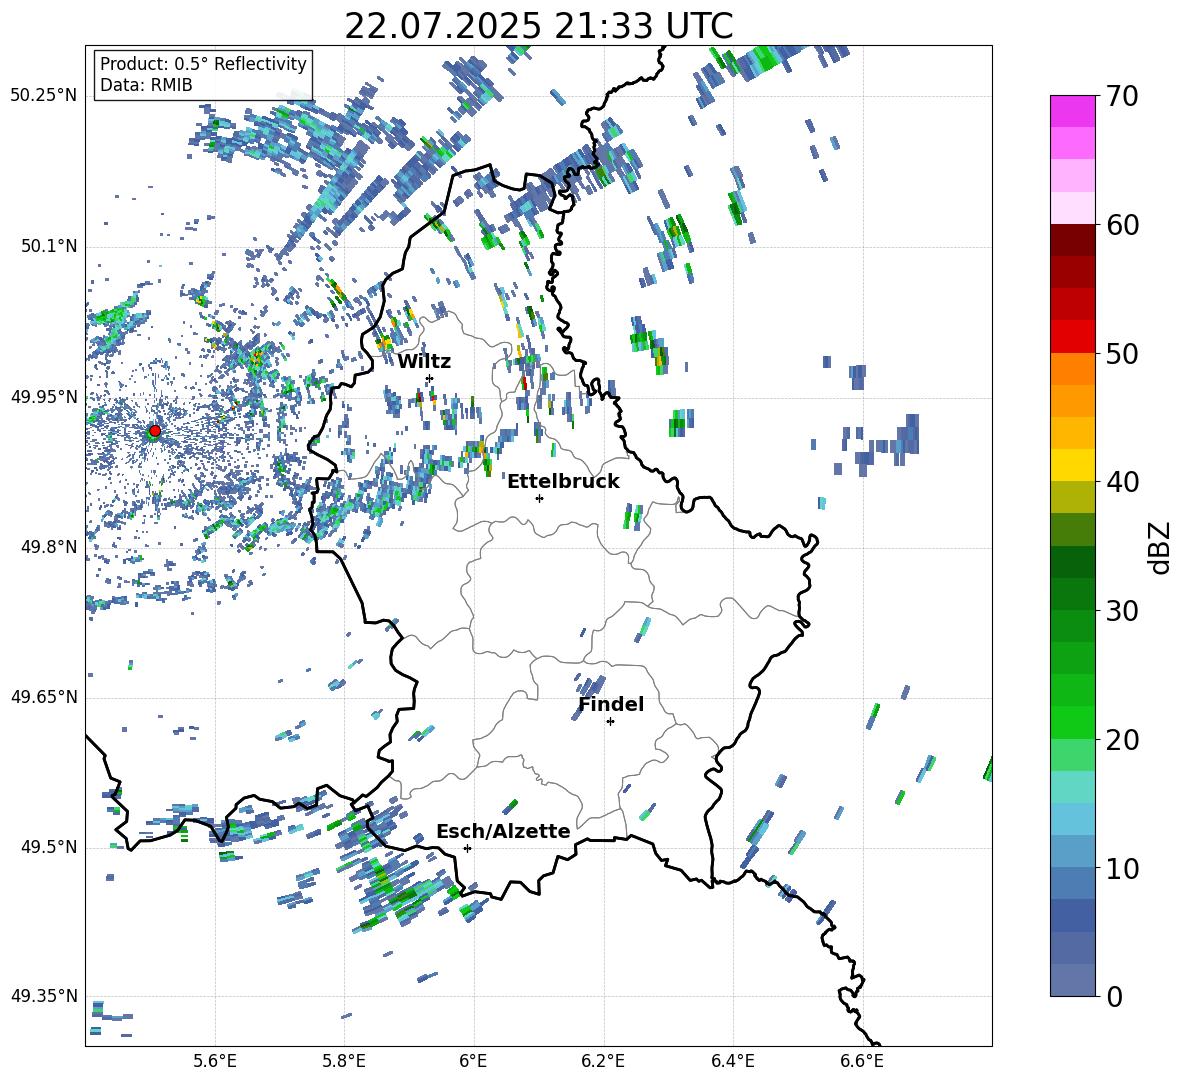Click the Esch/Alzette station cross marker

[467, 848]
